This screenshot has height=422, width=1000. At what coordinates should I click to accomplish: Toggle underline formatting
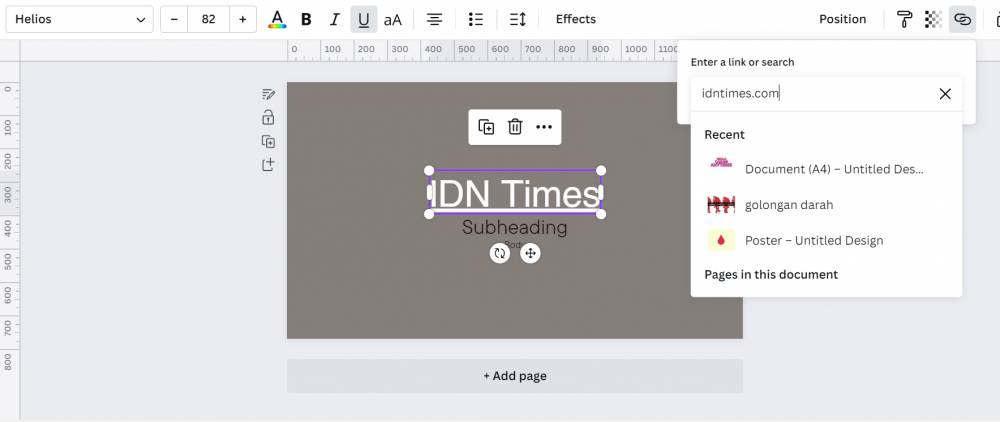364,19
